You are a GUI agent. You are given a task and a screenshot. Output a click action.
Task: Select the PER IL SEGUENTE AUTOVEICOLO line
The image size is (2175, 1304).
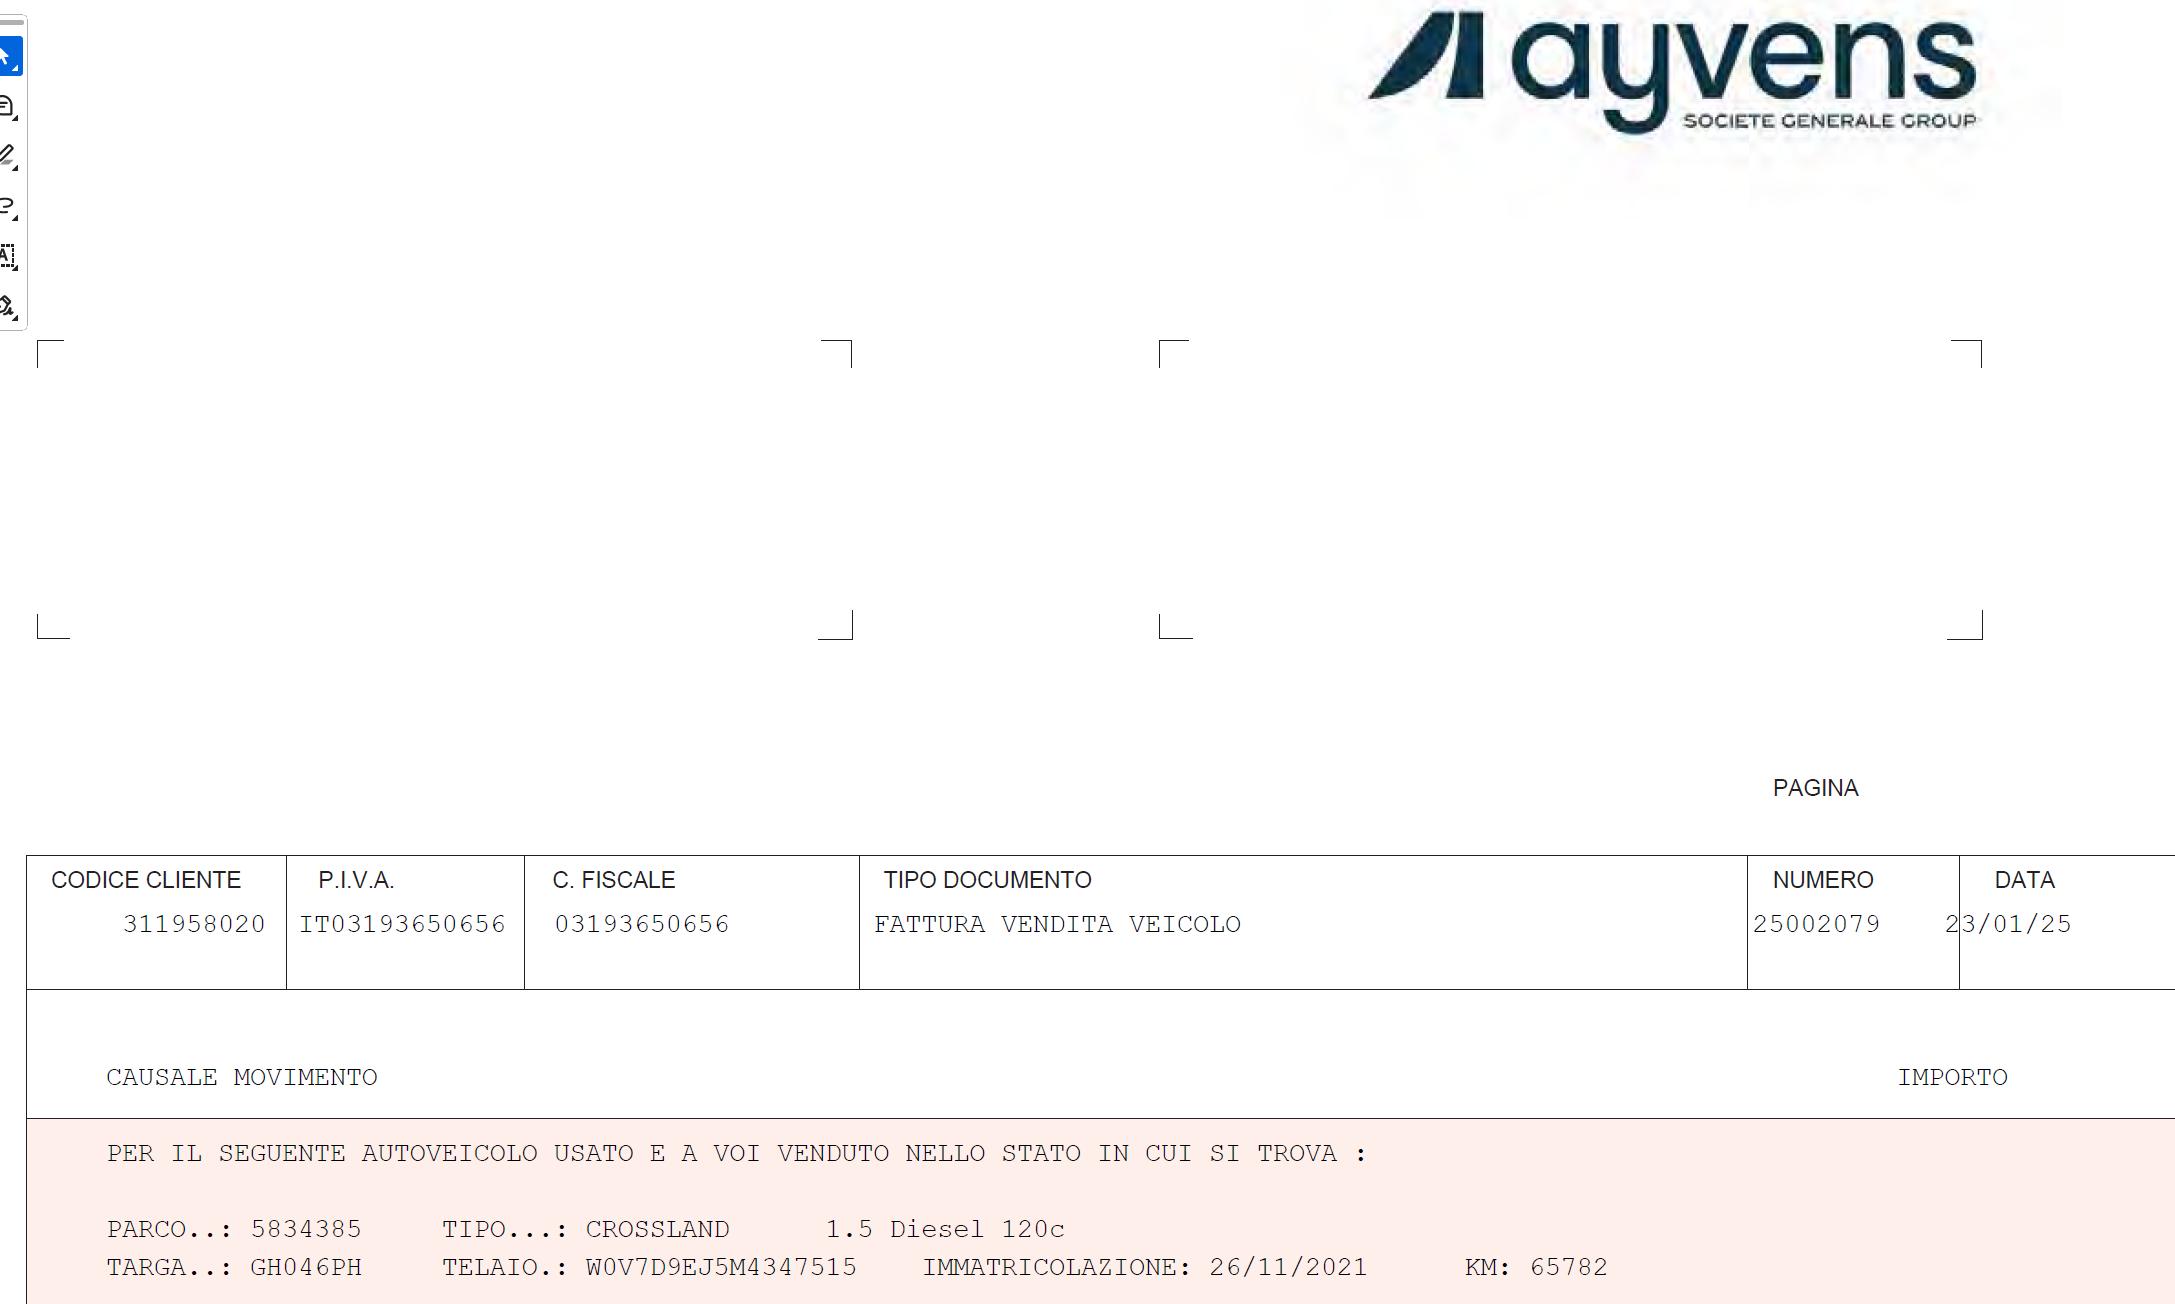tap(736, 1154)
